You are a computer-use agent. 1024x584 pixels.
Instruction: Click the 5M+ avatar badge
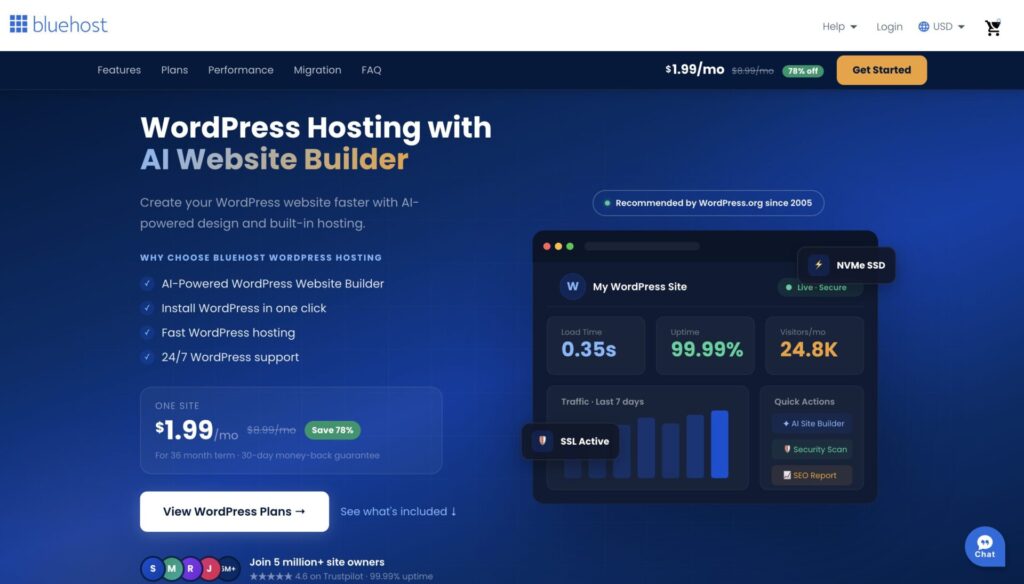point(228,568)
